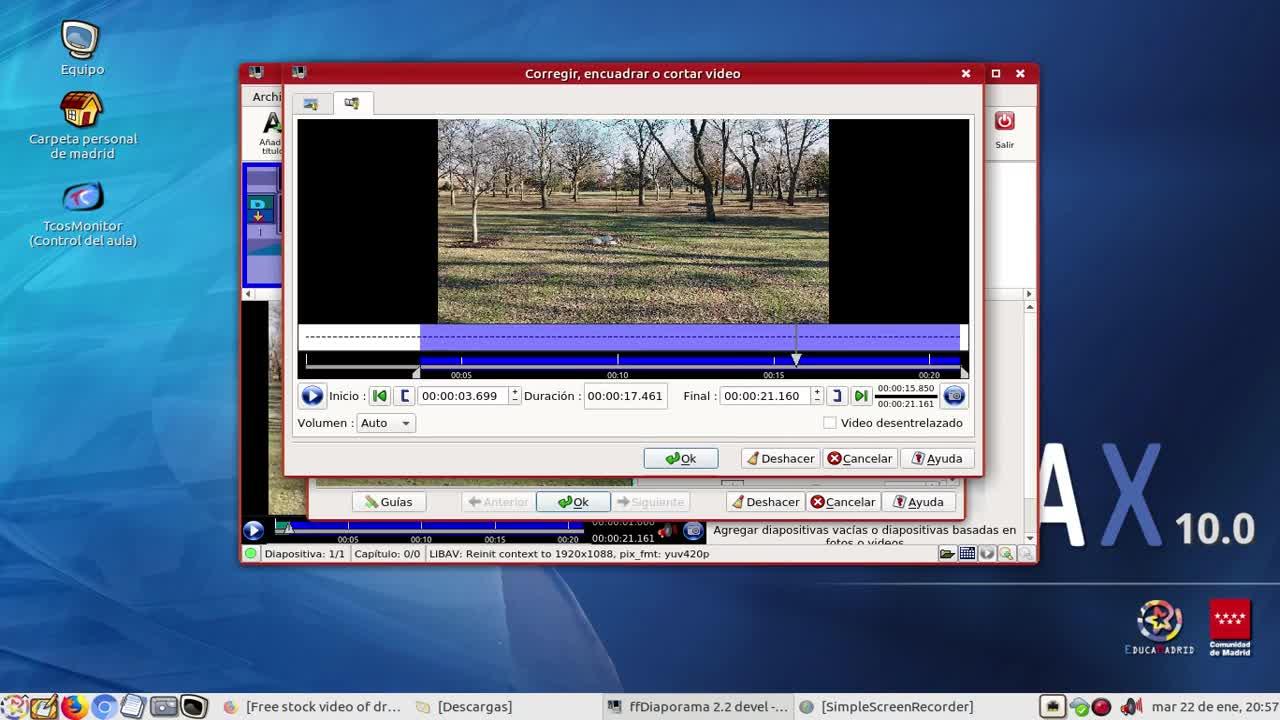Viewport: 1280px width, 720px height.
Task: Switch to the Free stock video browser window
Action: pos(312,707)
